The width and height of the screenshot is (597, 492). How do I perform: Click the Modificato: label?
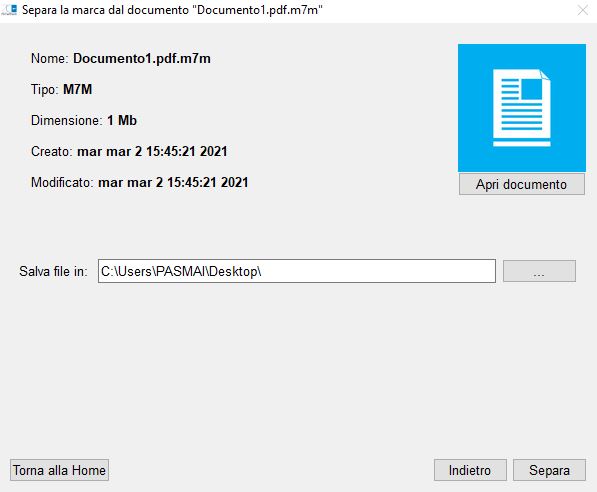tap(62, 182)
